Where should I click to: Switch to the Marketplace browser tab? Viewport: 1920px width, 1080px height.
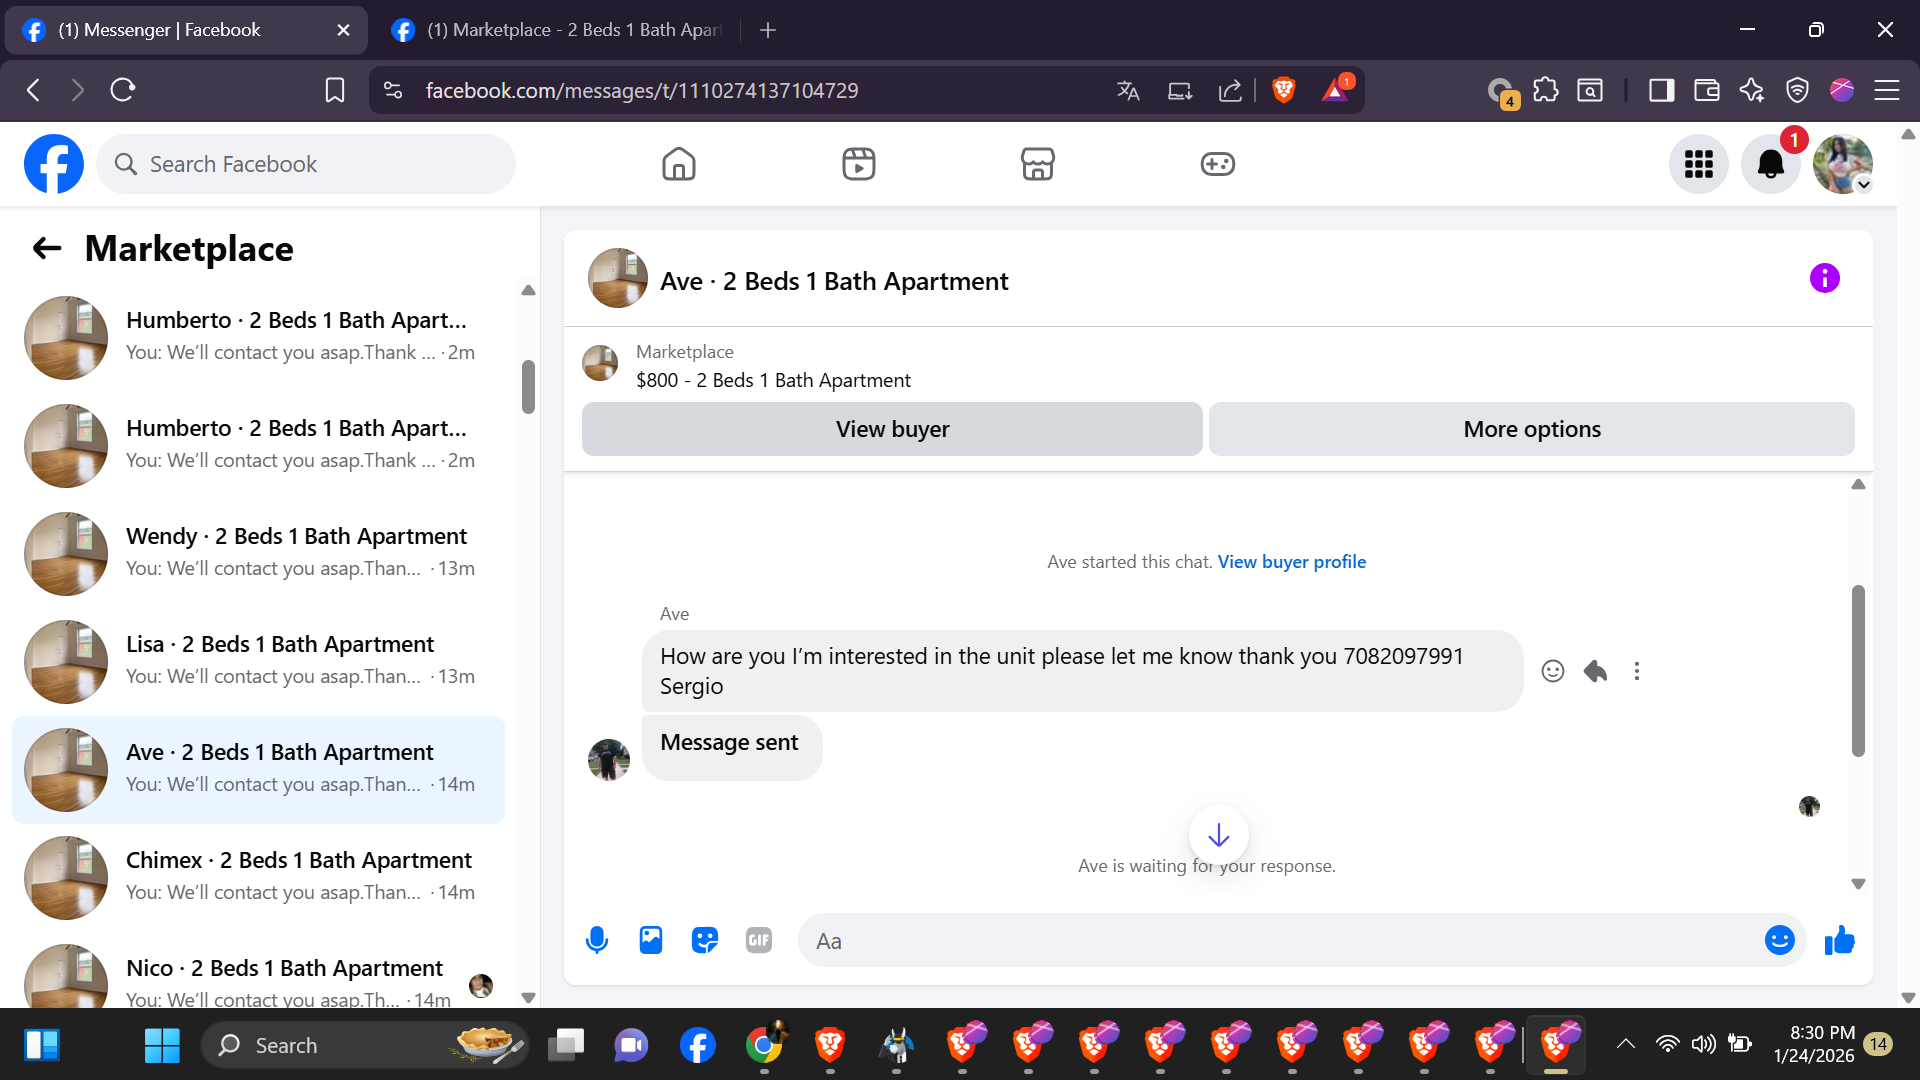point(560,30)
